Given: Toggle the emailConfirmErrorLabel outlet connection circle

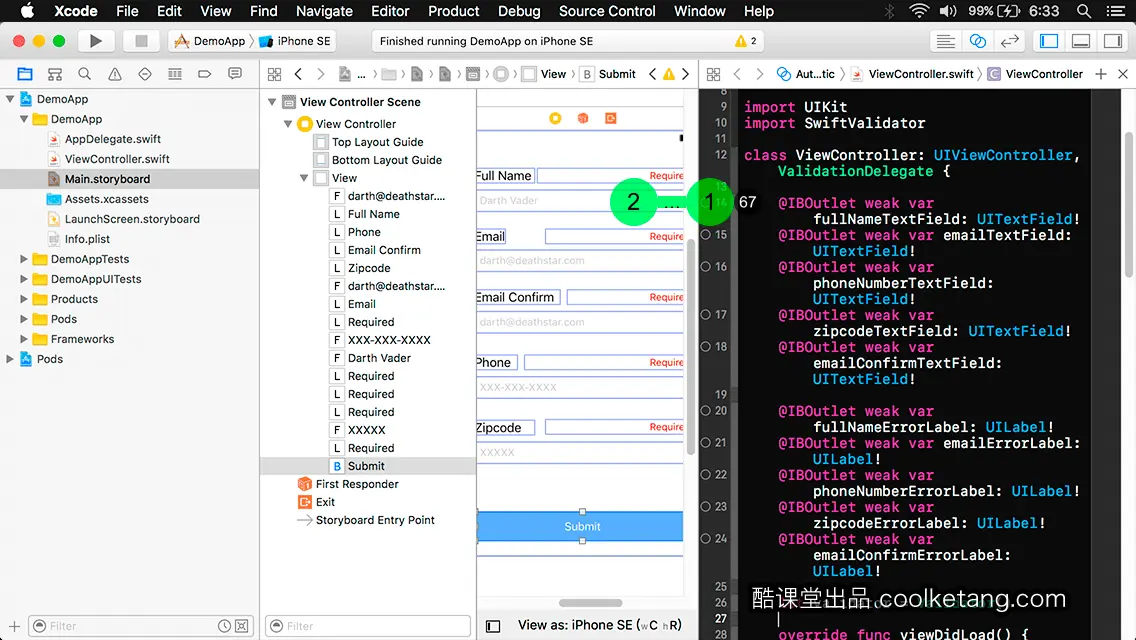Looking at the screenshot, I should 706,539.
